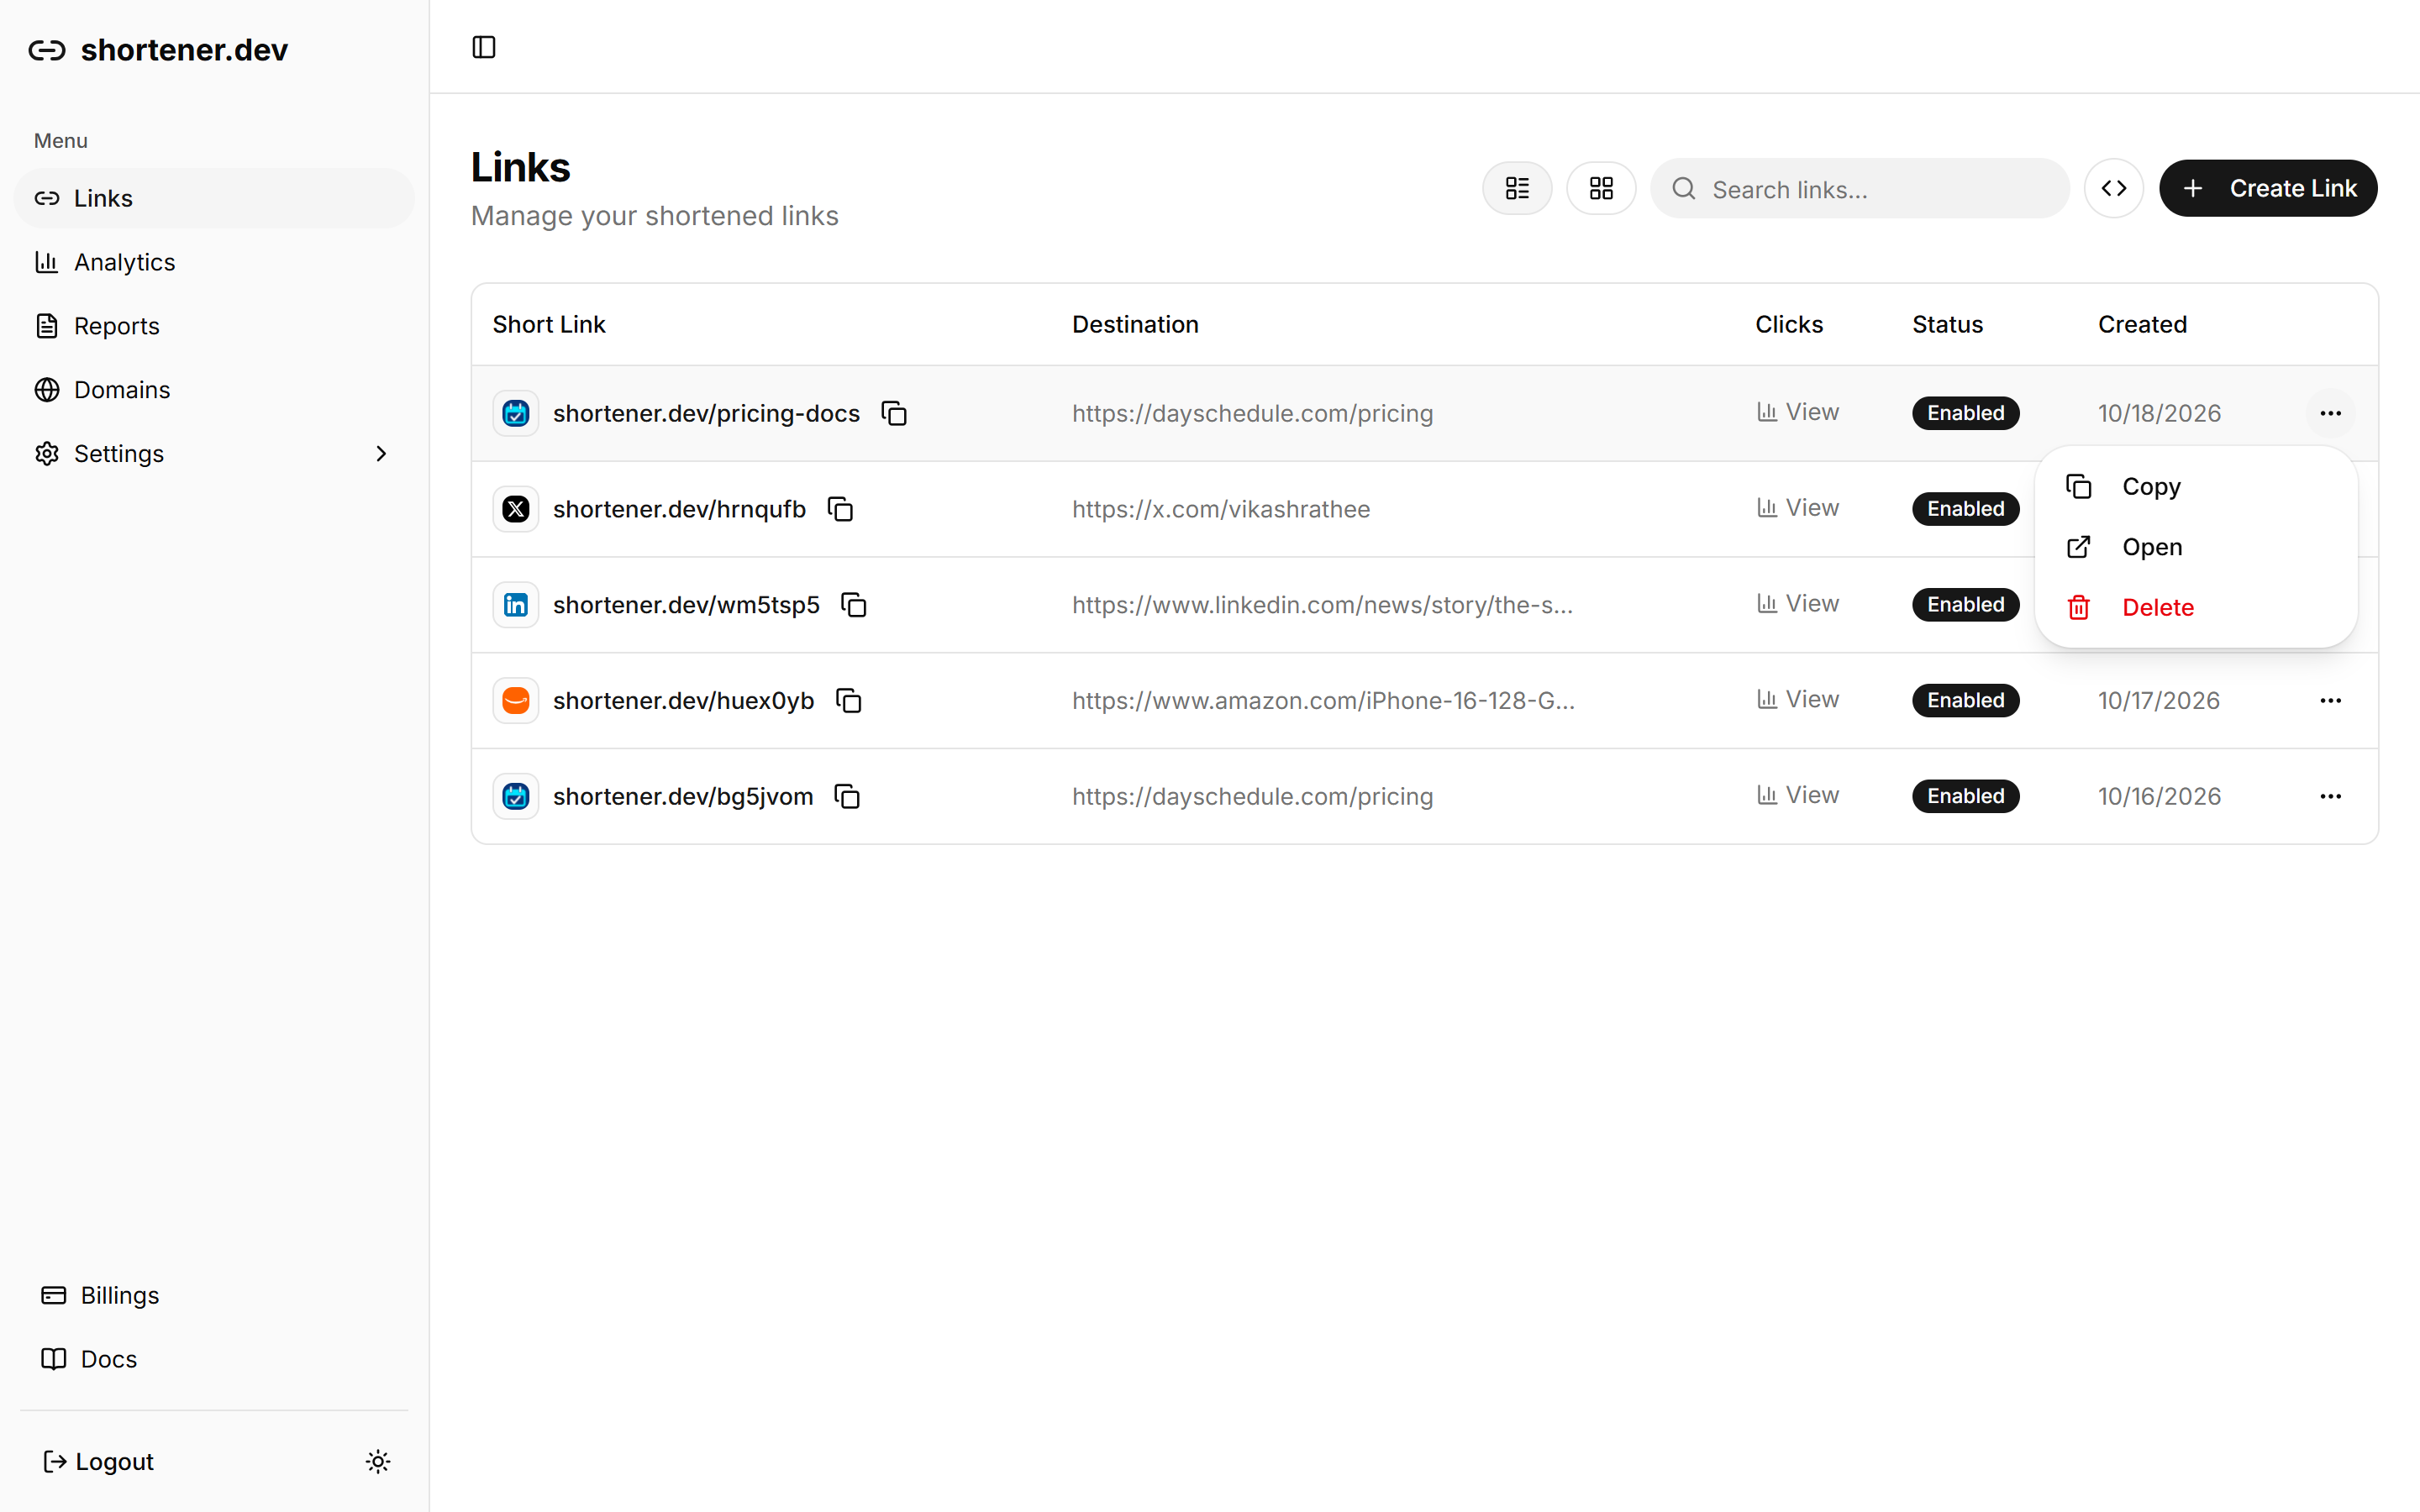The image size is (2420, 1512).
Task: Click the Amazon favicon for huex0yb
Action: 516,701
